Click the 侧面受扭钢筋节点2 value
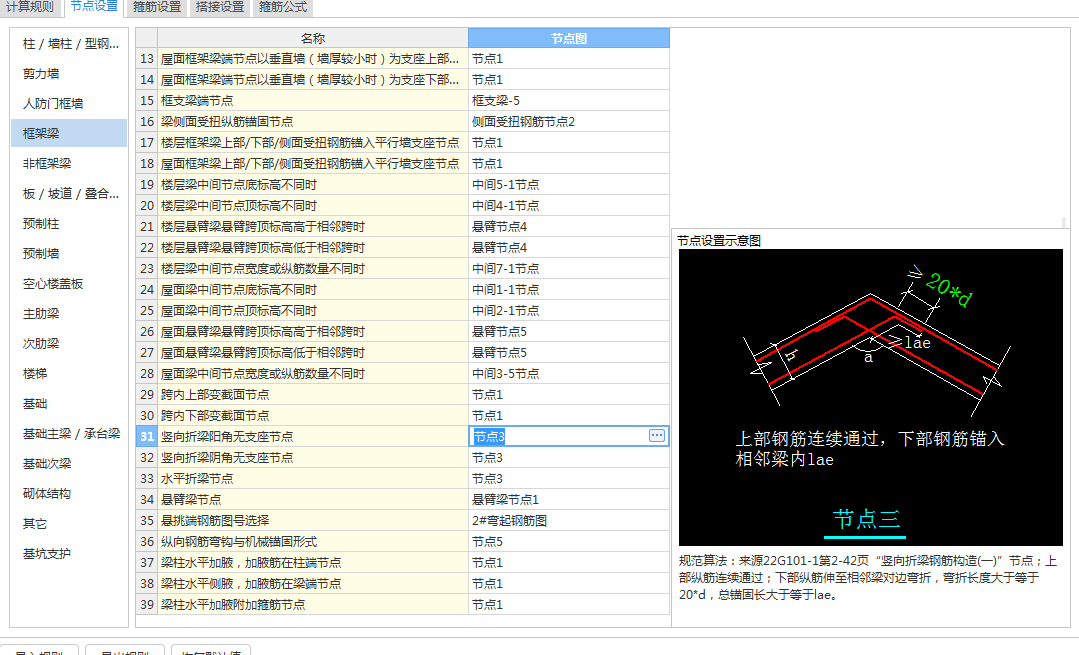This screenshot has width=1079, height=655. 568,122
